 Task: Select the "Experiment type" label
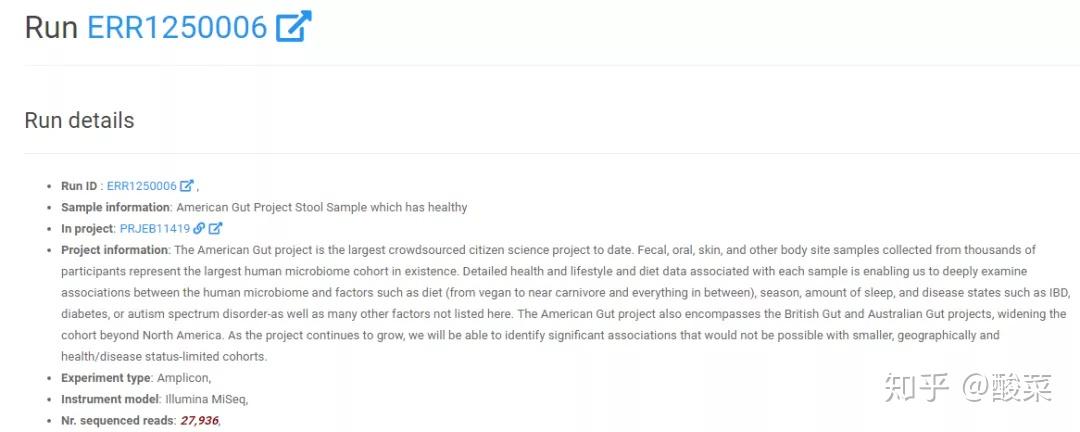[106, 378]
